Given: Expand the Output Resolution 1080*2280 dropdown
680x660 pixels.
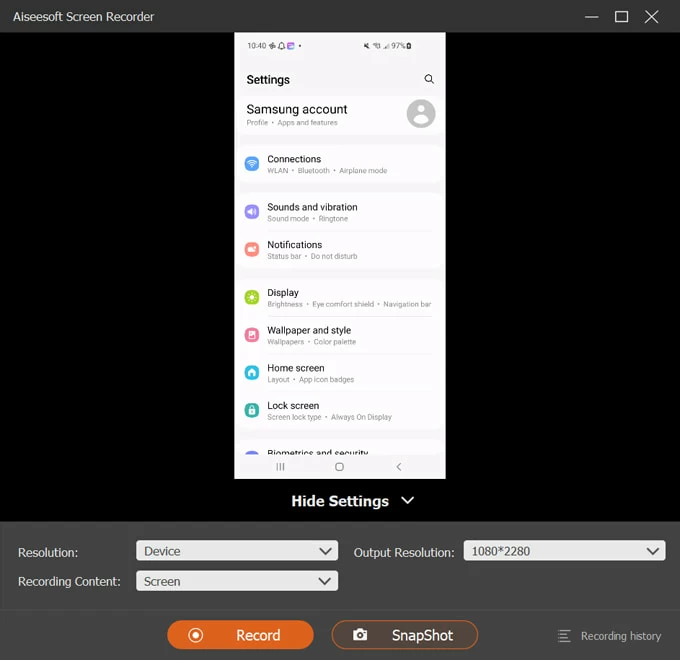Looking at the screenshot, I should tap(564, 551).
